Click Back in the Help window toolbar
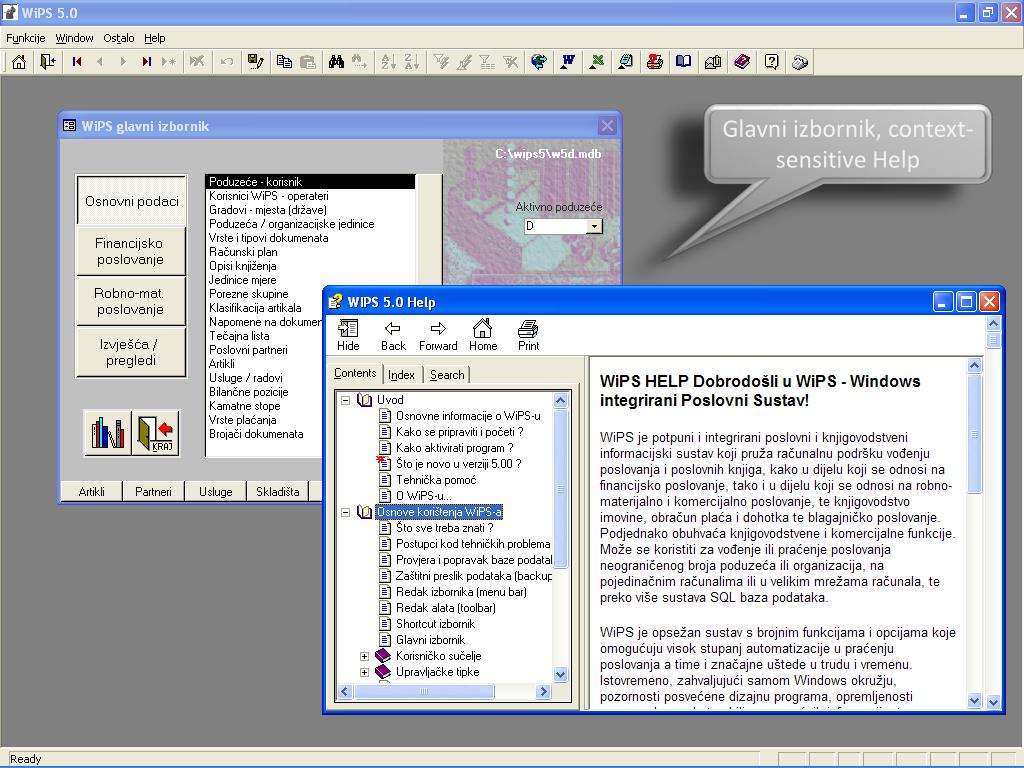Screen dimensions: 1024x768 tap(393, 336)
